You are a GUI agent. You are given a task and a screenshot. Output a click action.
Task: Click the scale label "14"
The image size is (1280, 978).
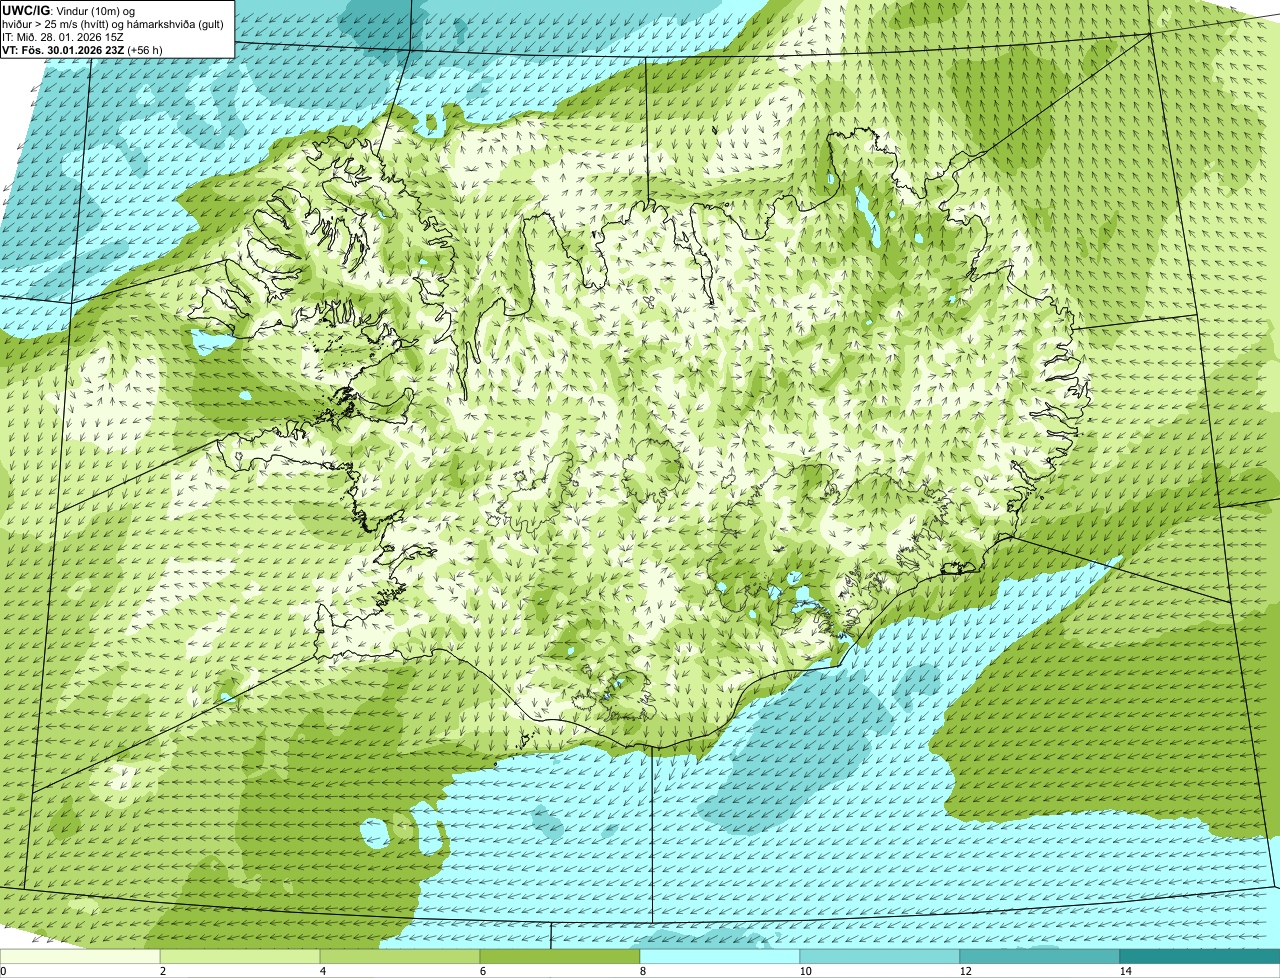(x=1125, y=971)
